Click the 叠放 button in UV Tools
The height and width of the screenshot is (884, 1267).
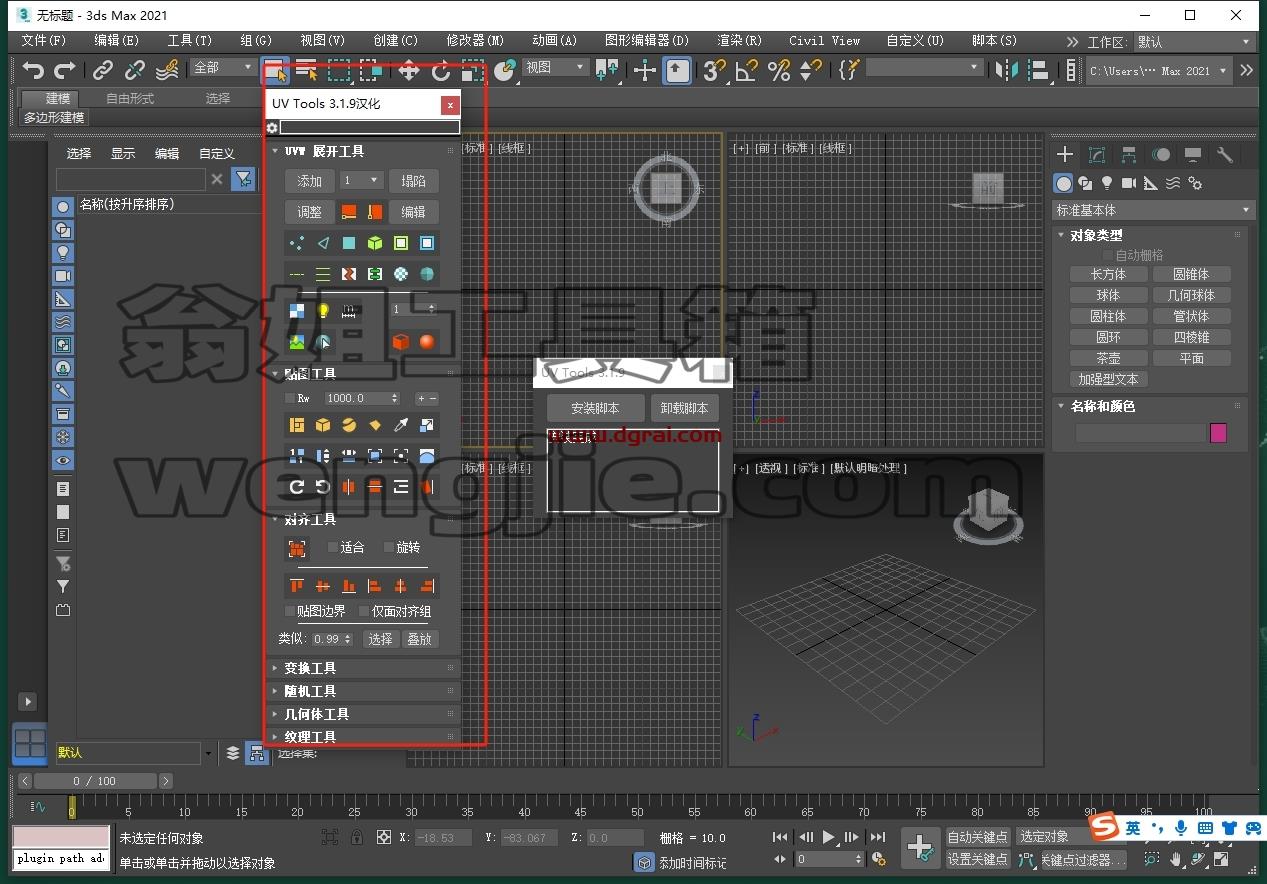point(420,639)
